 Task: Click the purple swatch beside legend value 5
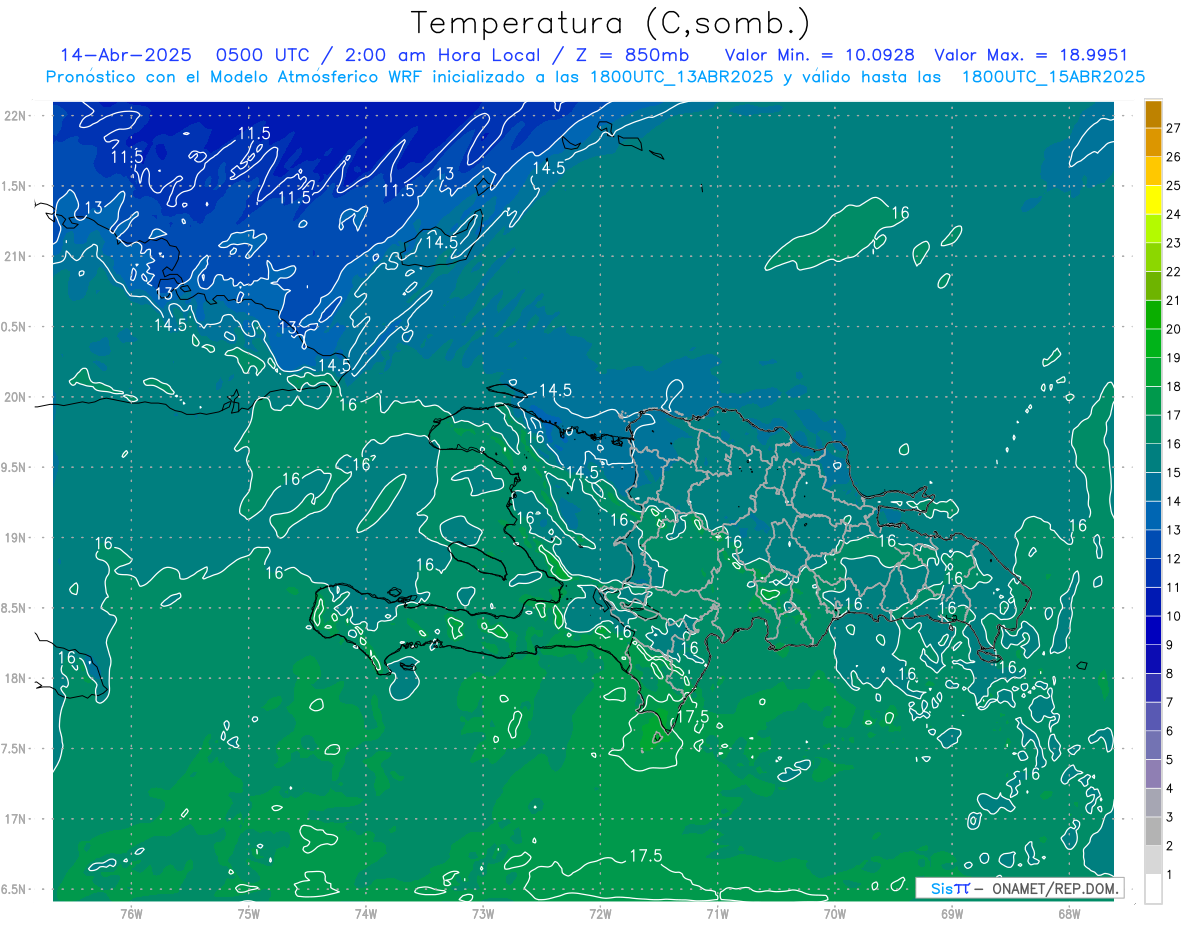(x=1153, y=746)
